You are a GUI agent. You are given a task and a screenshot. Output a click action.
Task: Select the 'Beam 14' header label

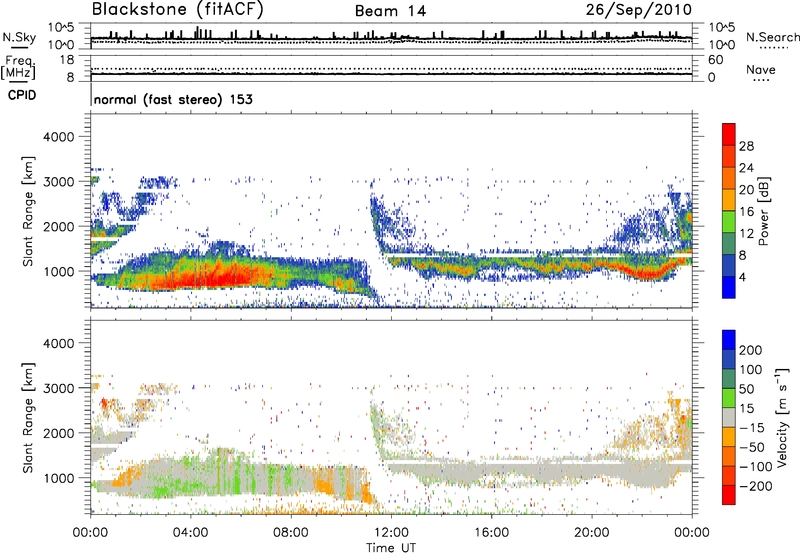(390, 11)
